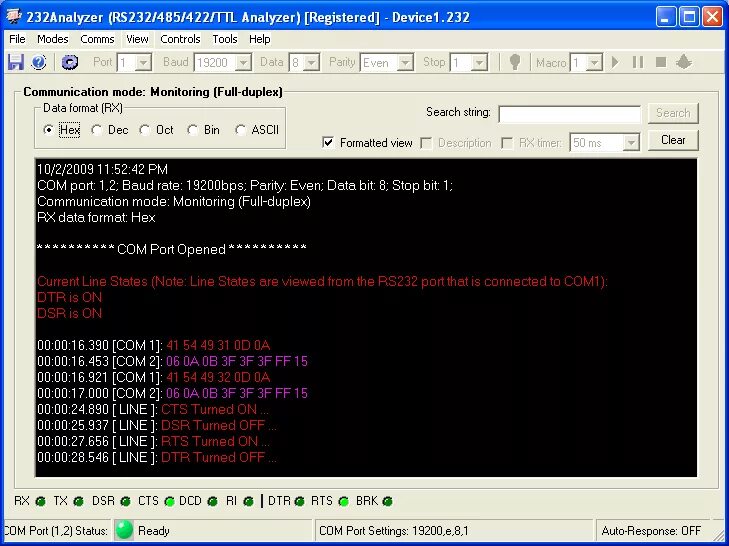Click the 'DSR is ON' line

pos(69,313)
